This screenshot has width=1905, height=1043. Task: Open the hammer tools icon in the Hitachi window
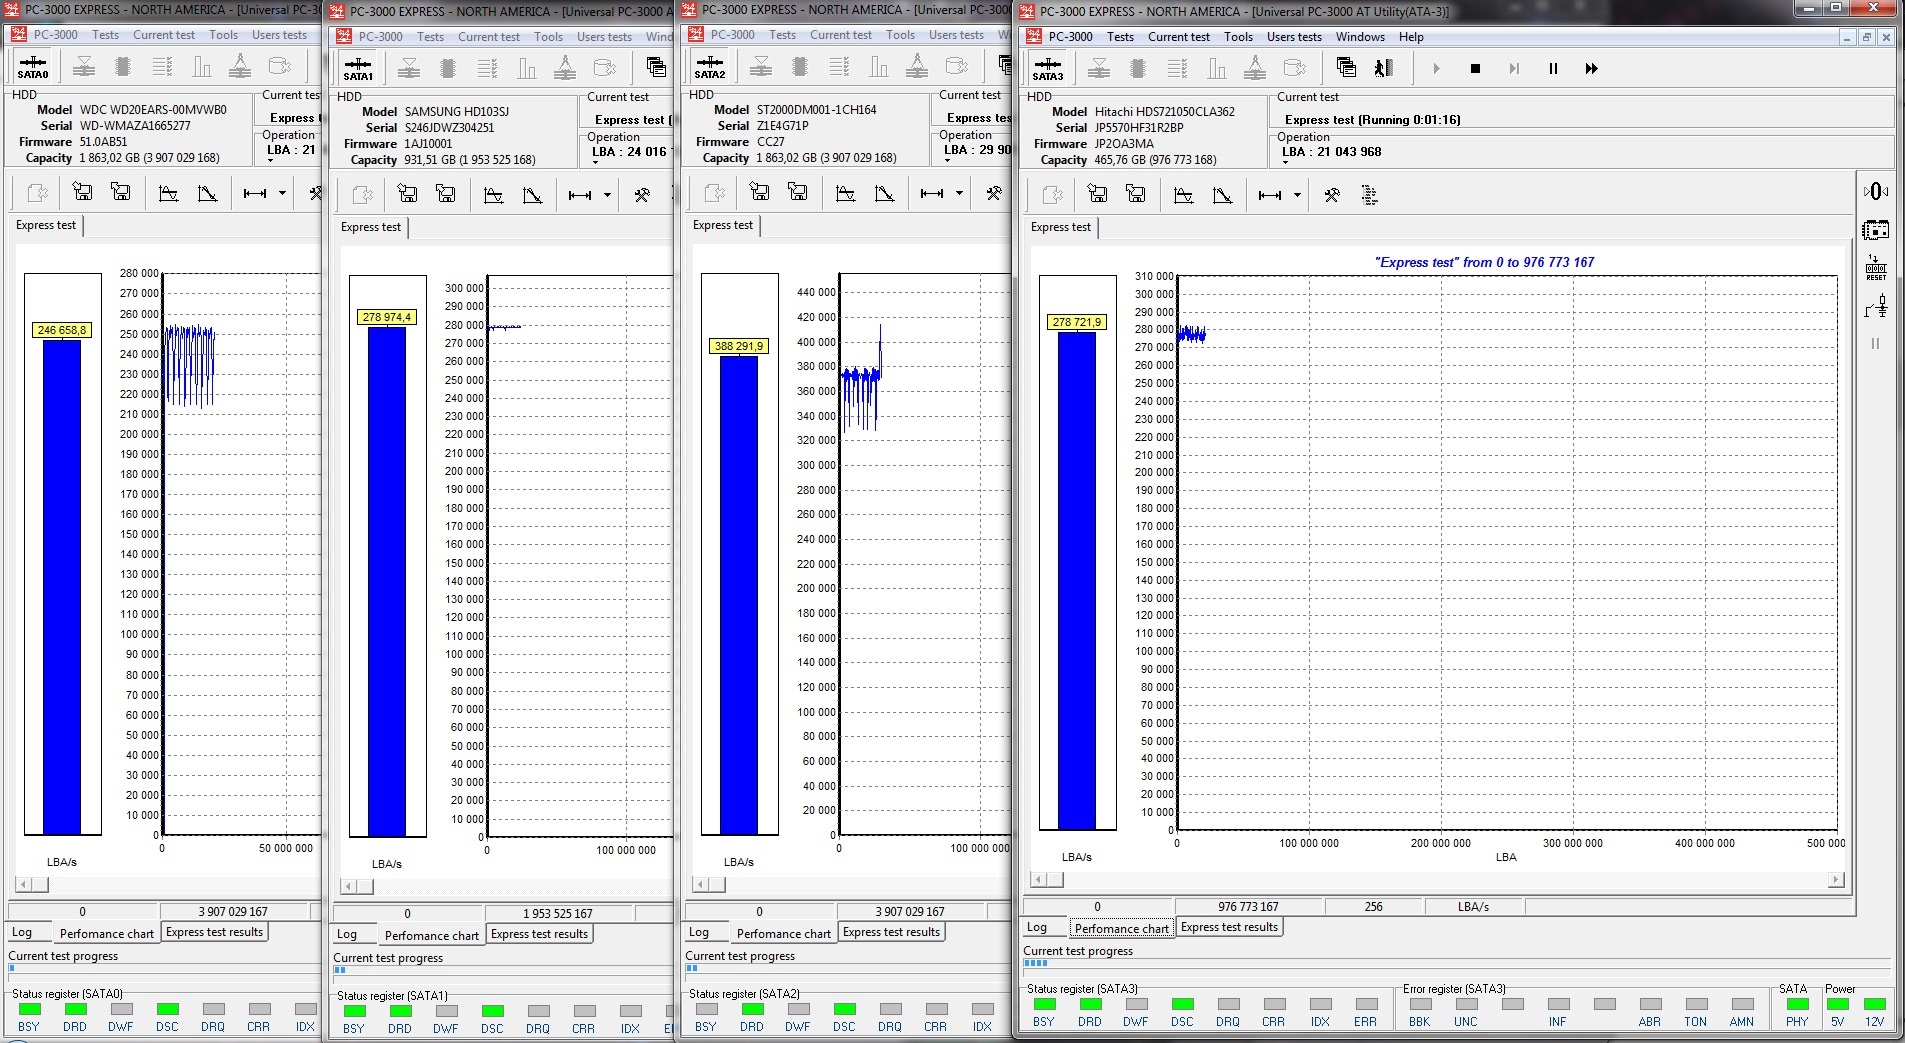tap(1331, 195)
